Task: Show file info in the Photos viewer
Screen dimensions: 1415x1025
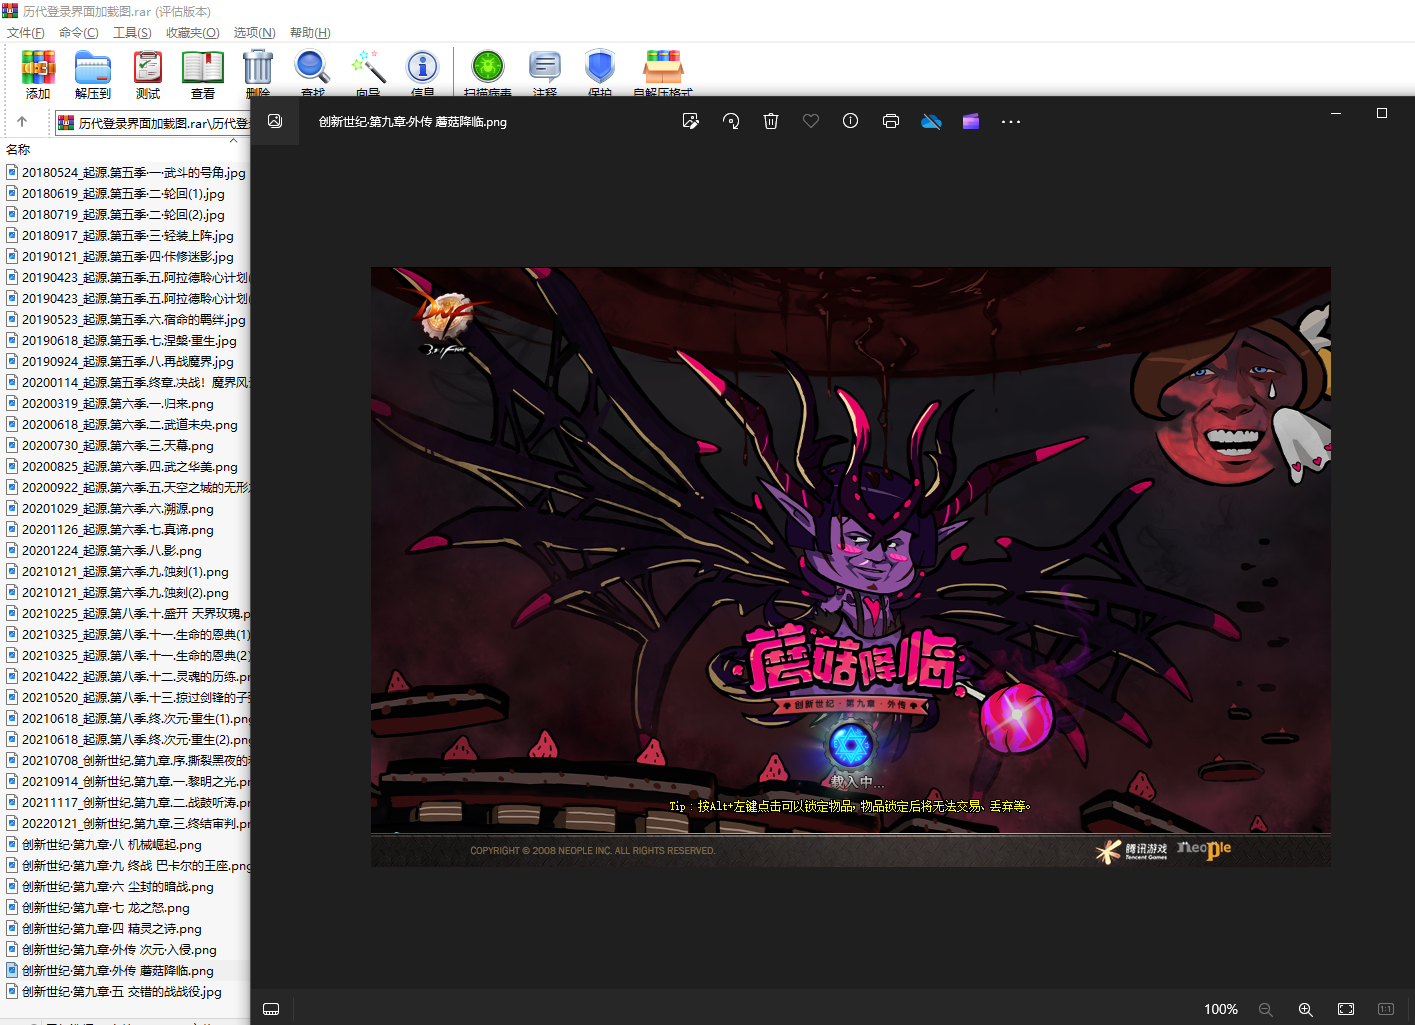Action: pos(851,121)
